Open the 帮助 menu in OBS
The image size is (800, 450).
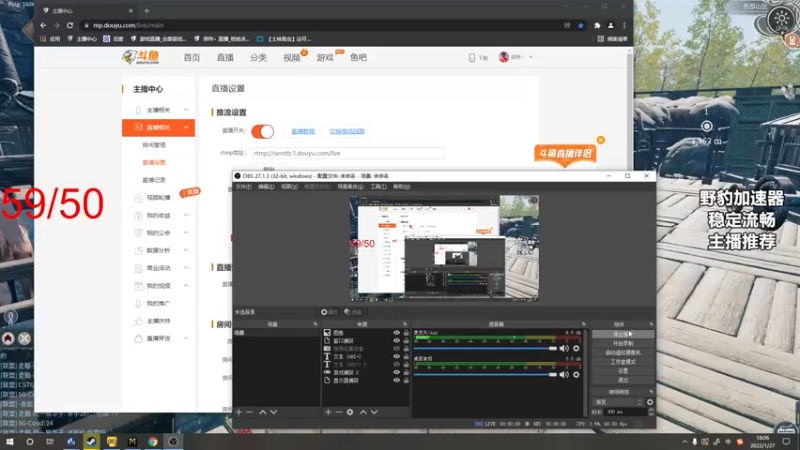(402, 187)
